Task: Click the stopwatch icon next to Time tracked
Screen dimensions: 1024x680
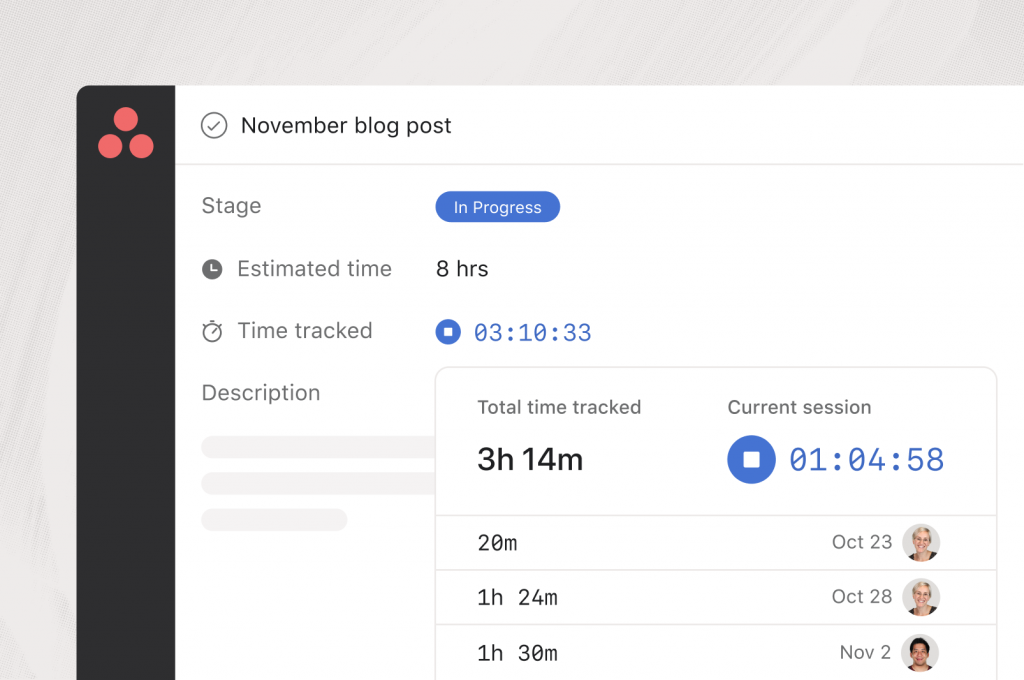Action: [x=212, y=330]
